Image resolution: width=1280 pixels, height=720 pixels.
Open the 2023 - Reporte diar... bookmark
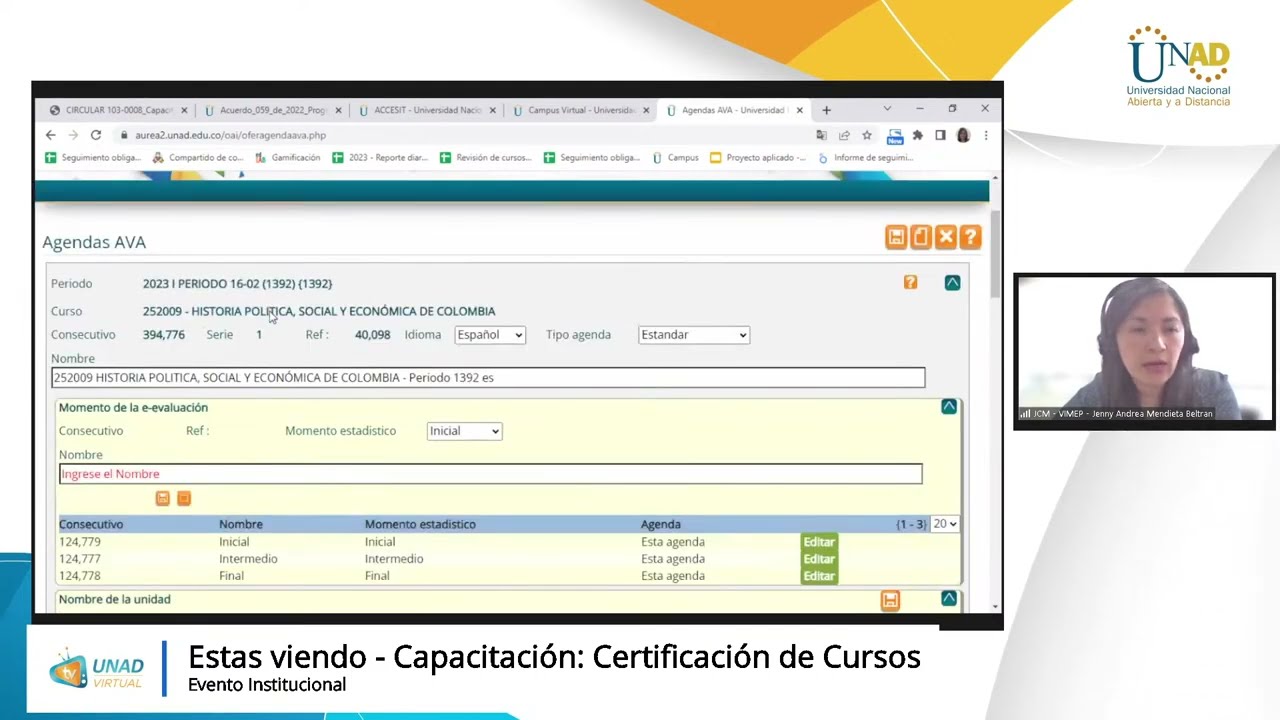[x=380, y=158]
